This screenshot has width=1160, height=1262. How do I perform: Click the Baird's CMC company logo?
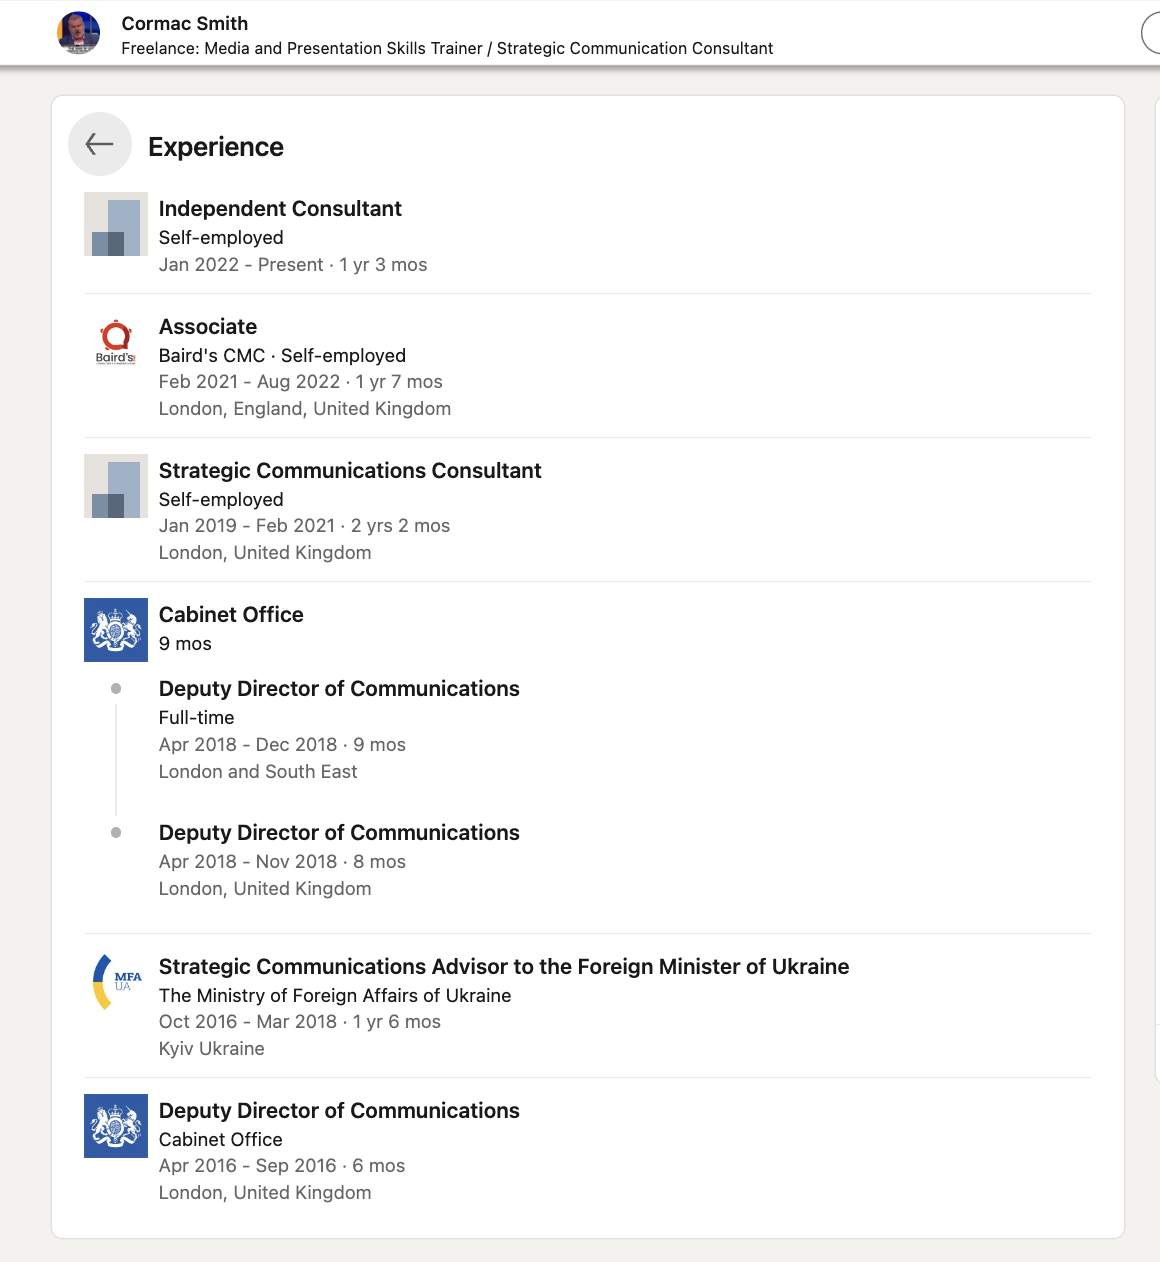click(116, 342)
